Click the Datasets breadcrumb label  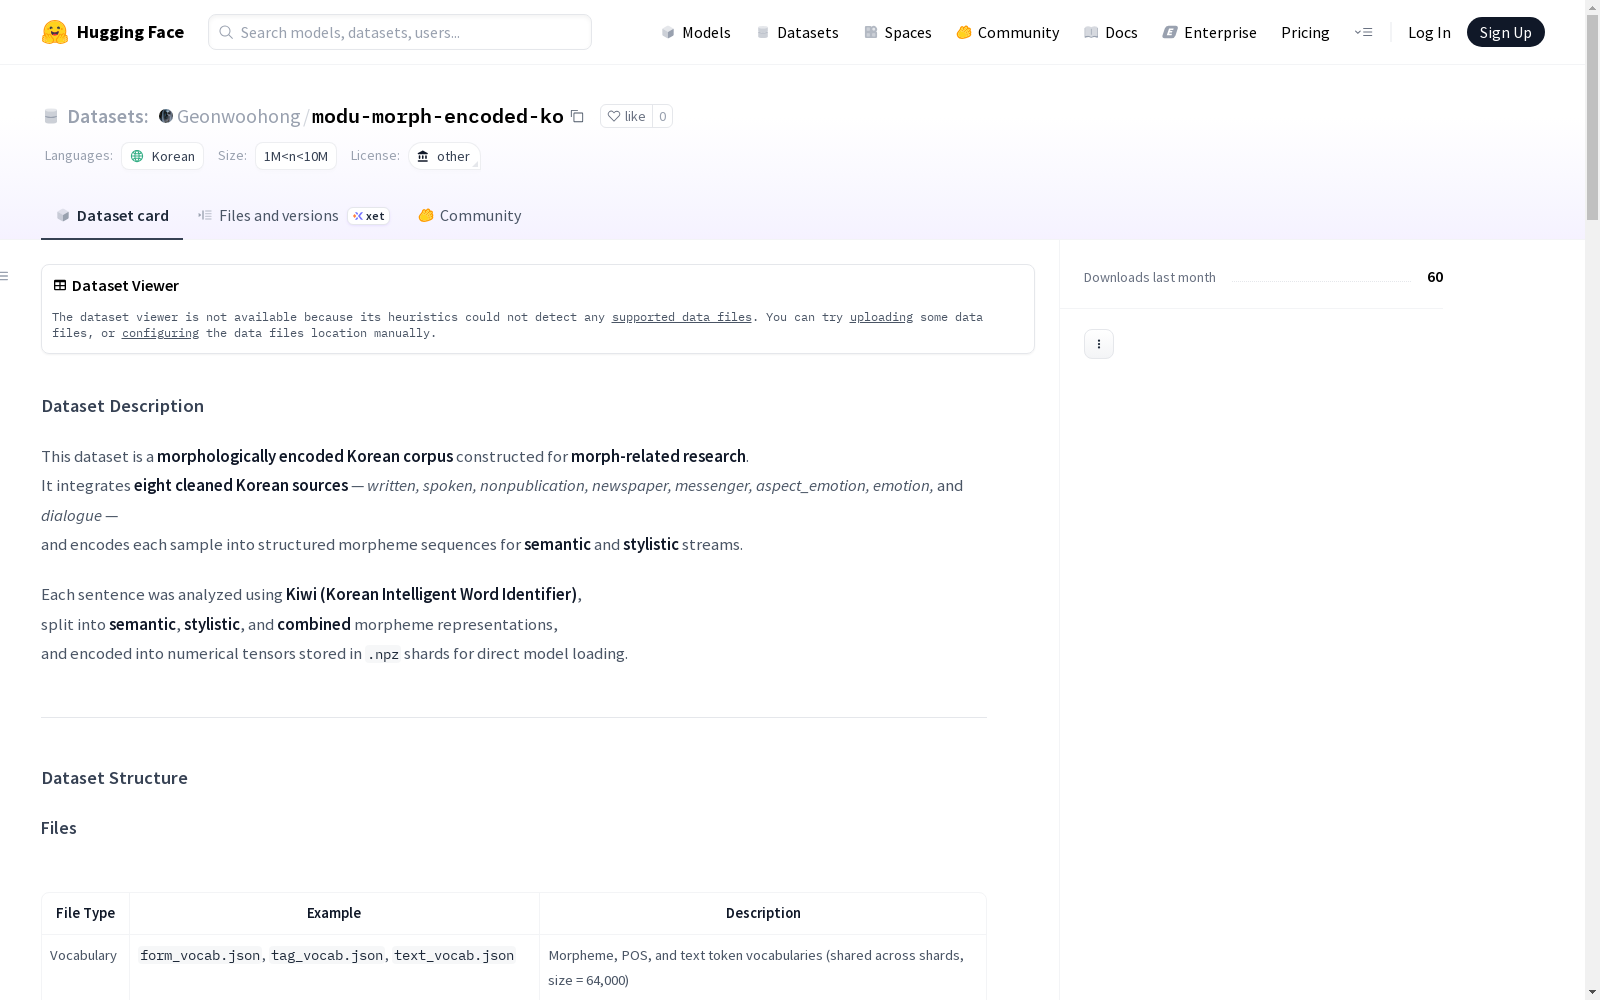(x=107, y=116)
